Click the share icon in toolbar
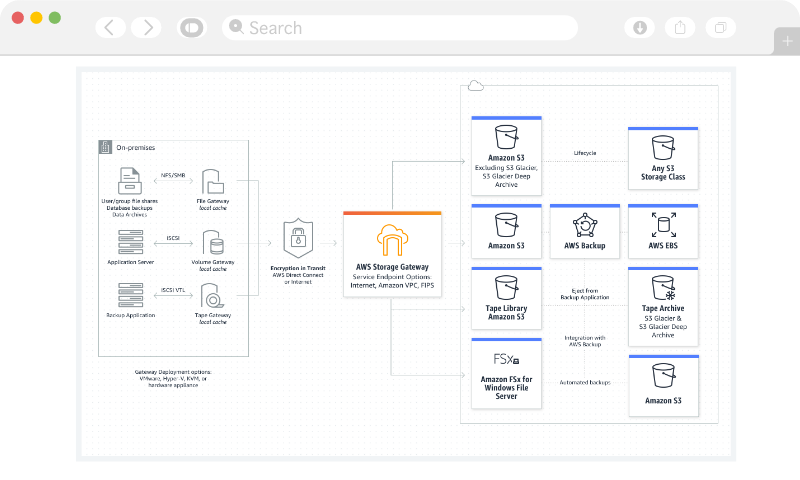Screen dimensions: 800x480 point(680,27)
